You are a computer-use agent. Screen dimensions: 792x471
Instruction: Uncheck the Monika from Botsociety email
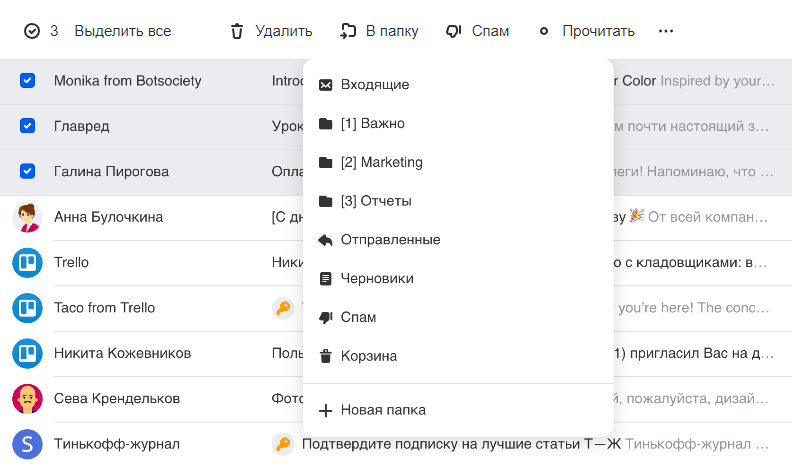click(x=28, y=80)
